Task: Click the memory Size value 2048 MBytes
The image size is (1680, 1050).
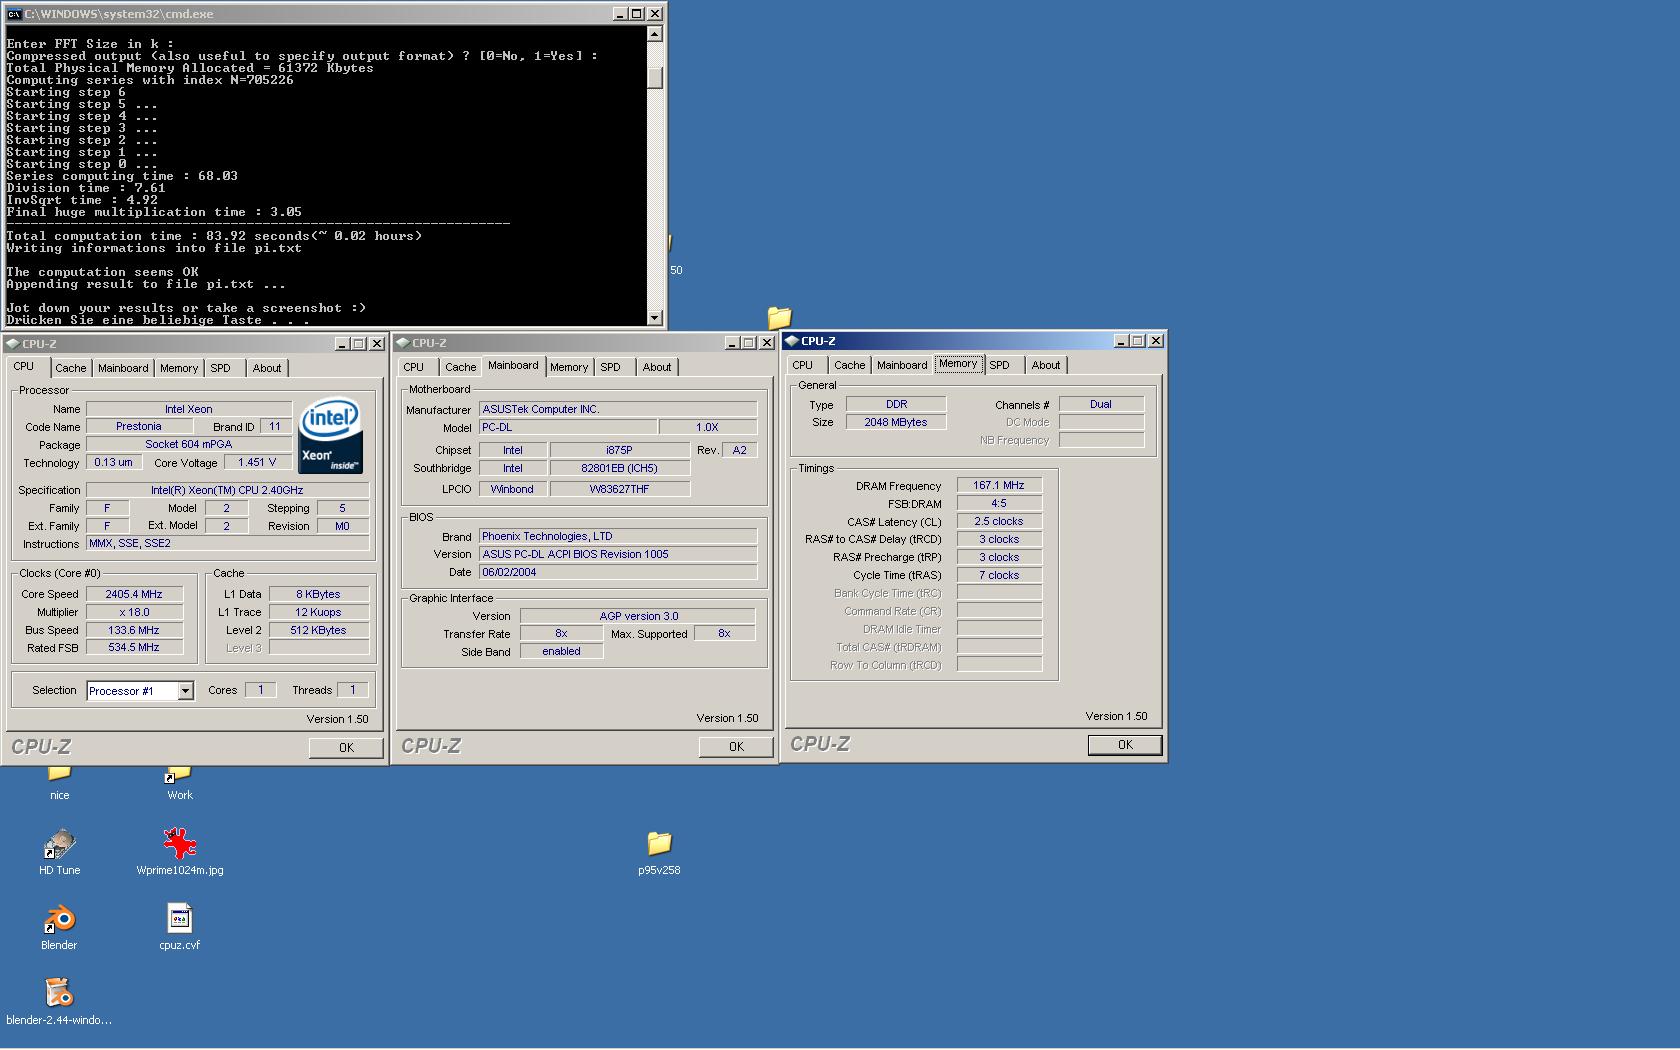Action: [896, 422]
